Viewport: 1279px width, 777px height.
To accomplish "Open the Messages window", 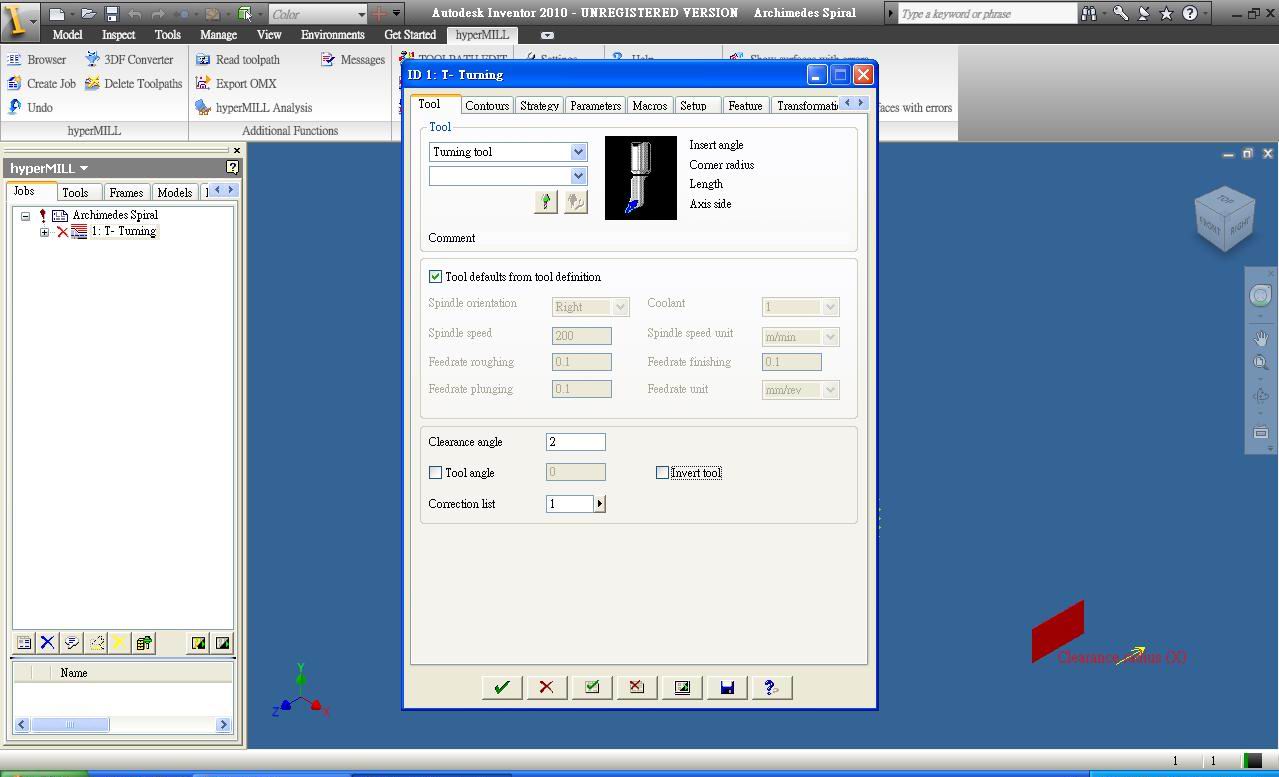I will point(353,60).
